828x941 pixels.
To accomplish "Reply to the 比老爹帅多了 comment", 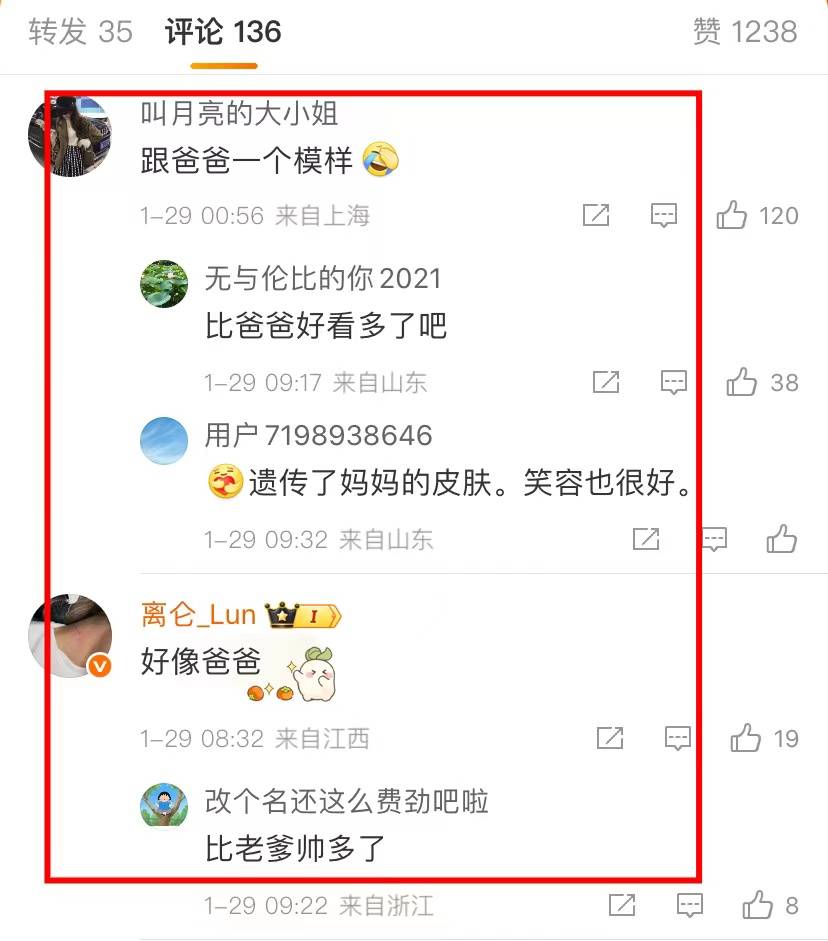I will (689, 905).
